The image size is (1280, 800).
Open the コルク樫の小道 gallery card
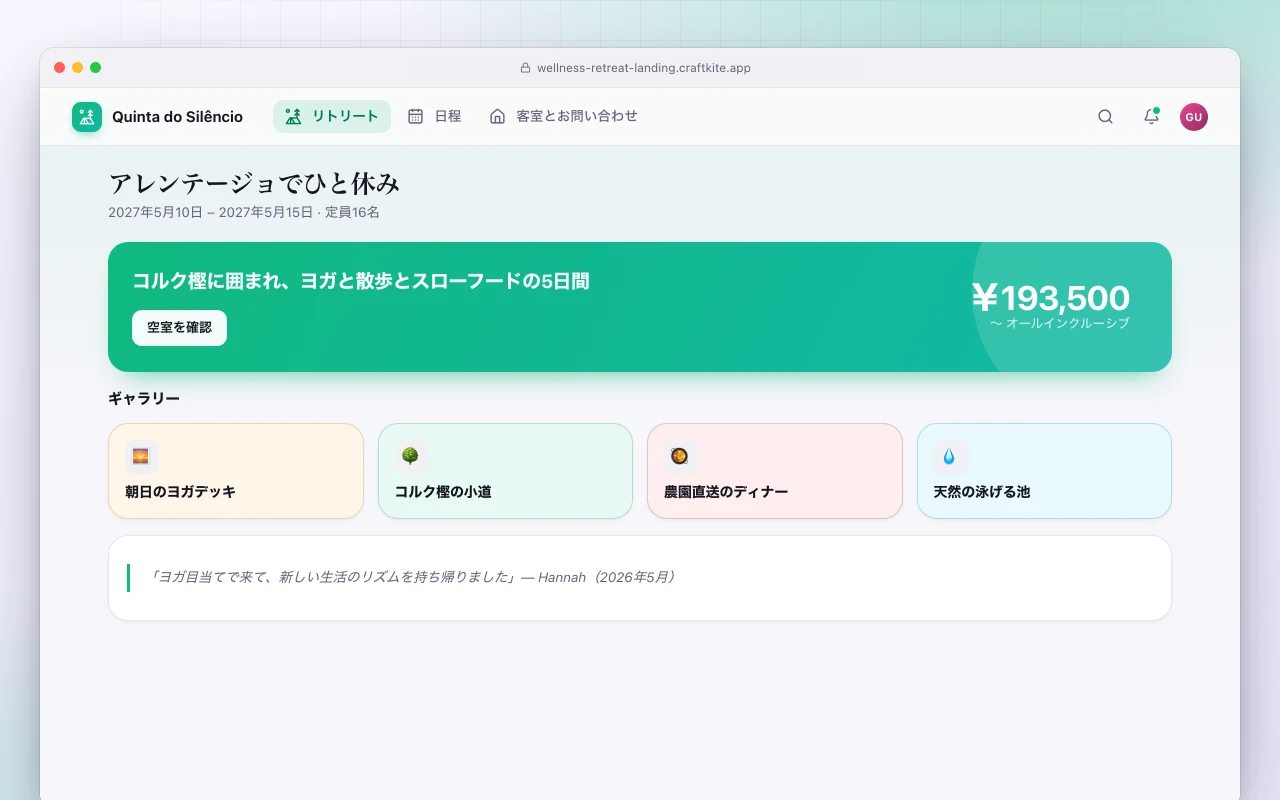(x=505, y=471)
